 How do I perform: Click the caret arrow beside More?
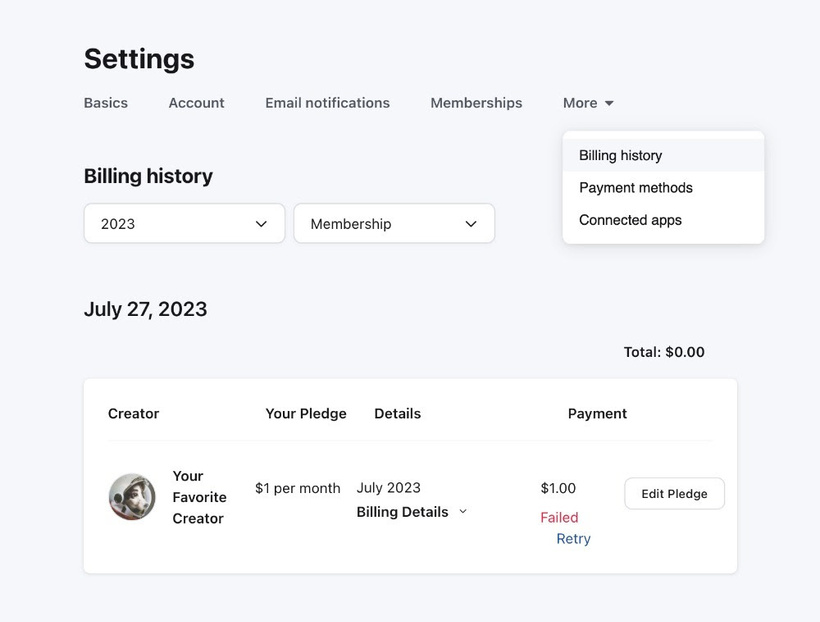coord(609,104)
